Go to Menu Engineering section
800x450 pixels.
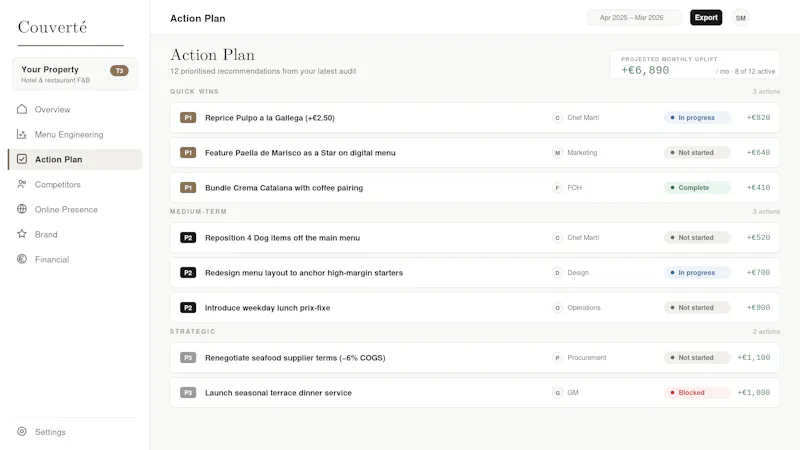tap(75, 134)
